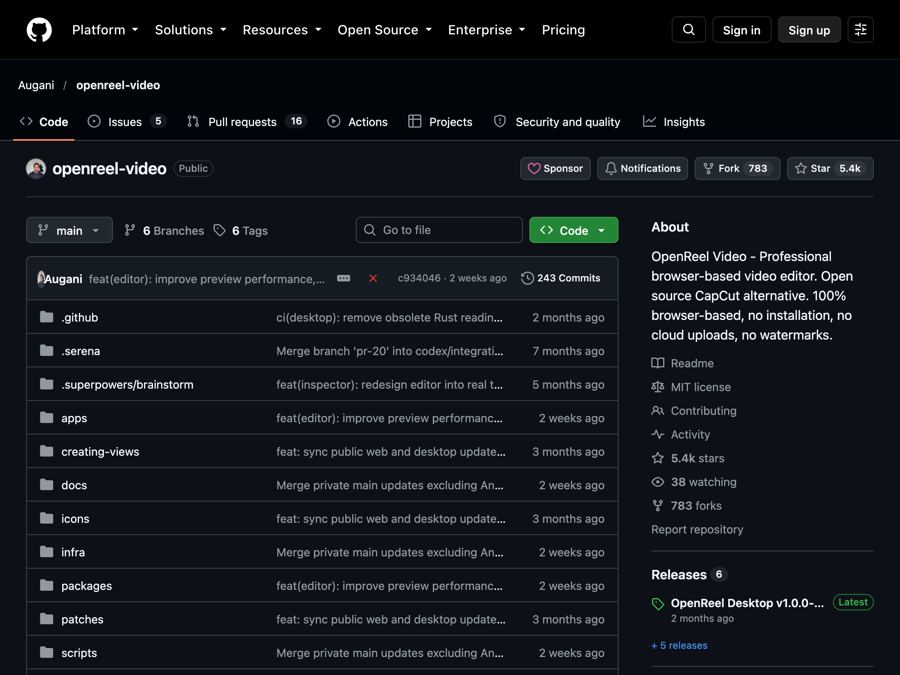
Task: Open commit hash c934046 link
Action: 419,278
